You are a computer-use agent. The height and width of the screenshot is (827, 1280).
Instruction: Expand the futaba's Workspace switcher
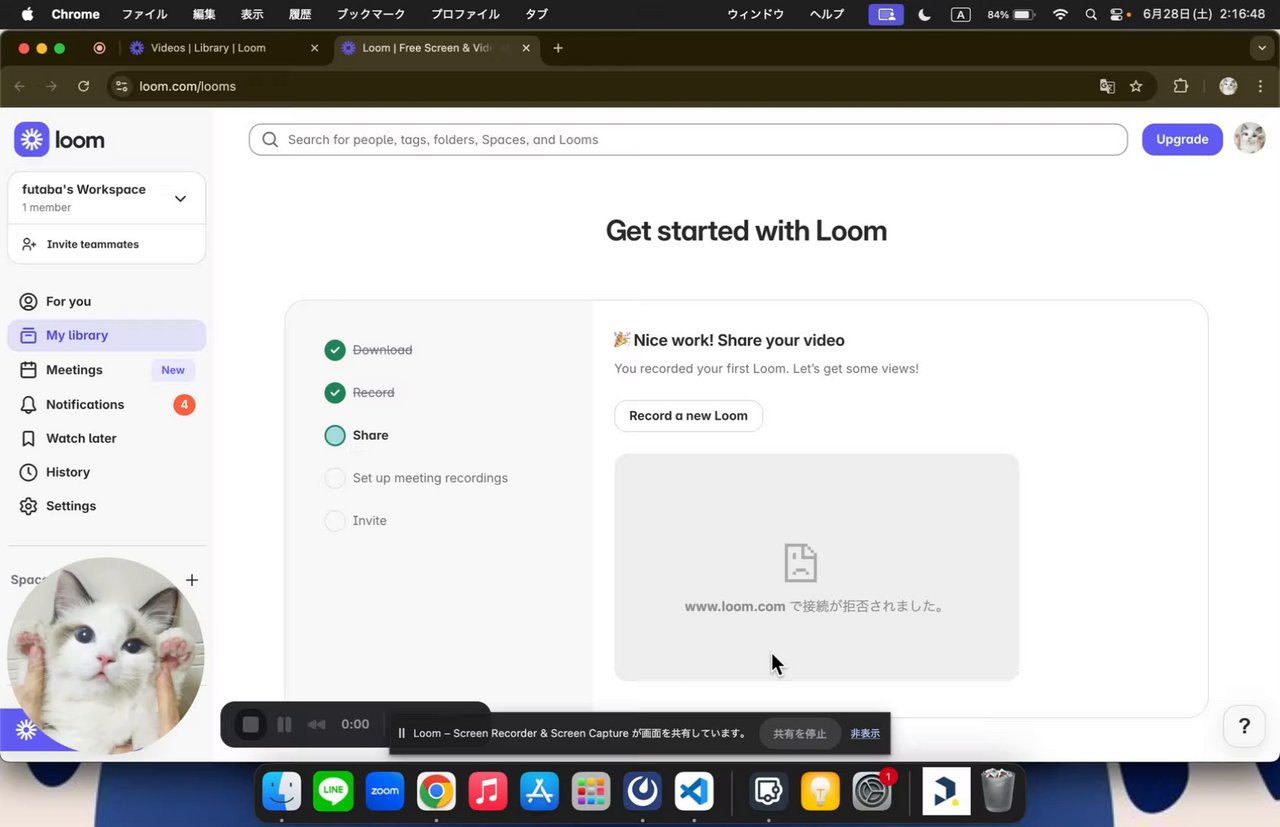point(106,197)
